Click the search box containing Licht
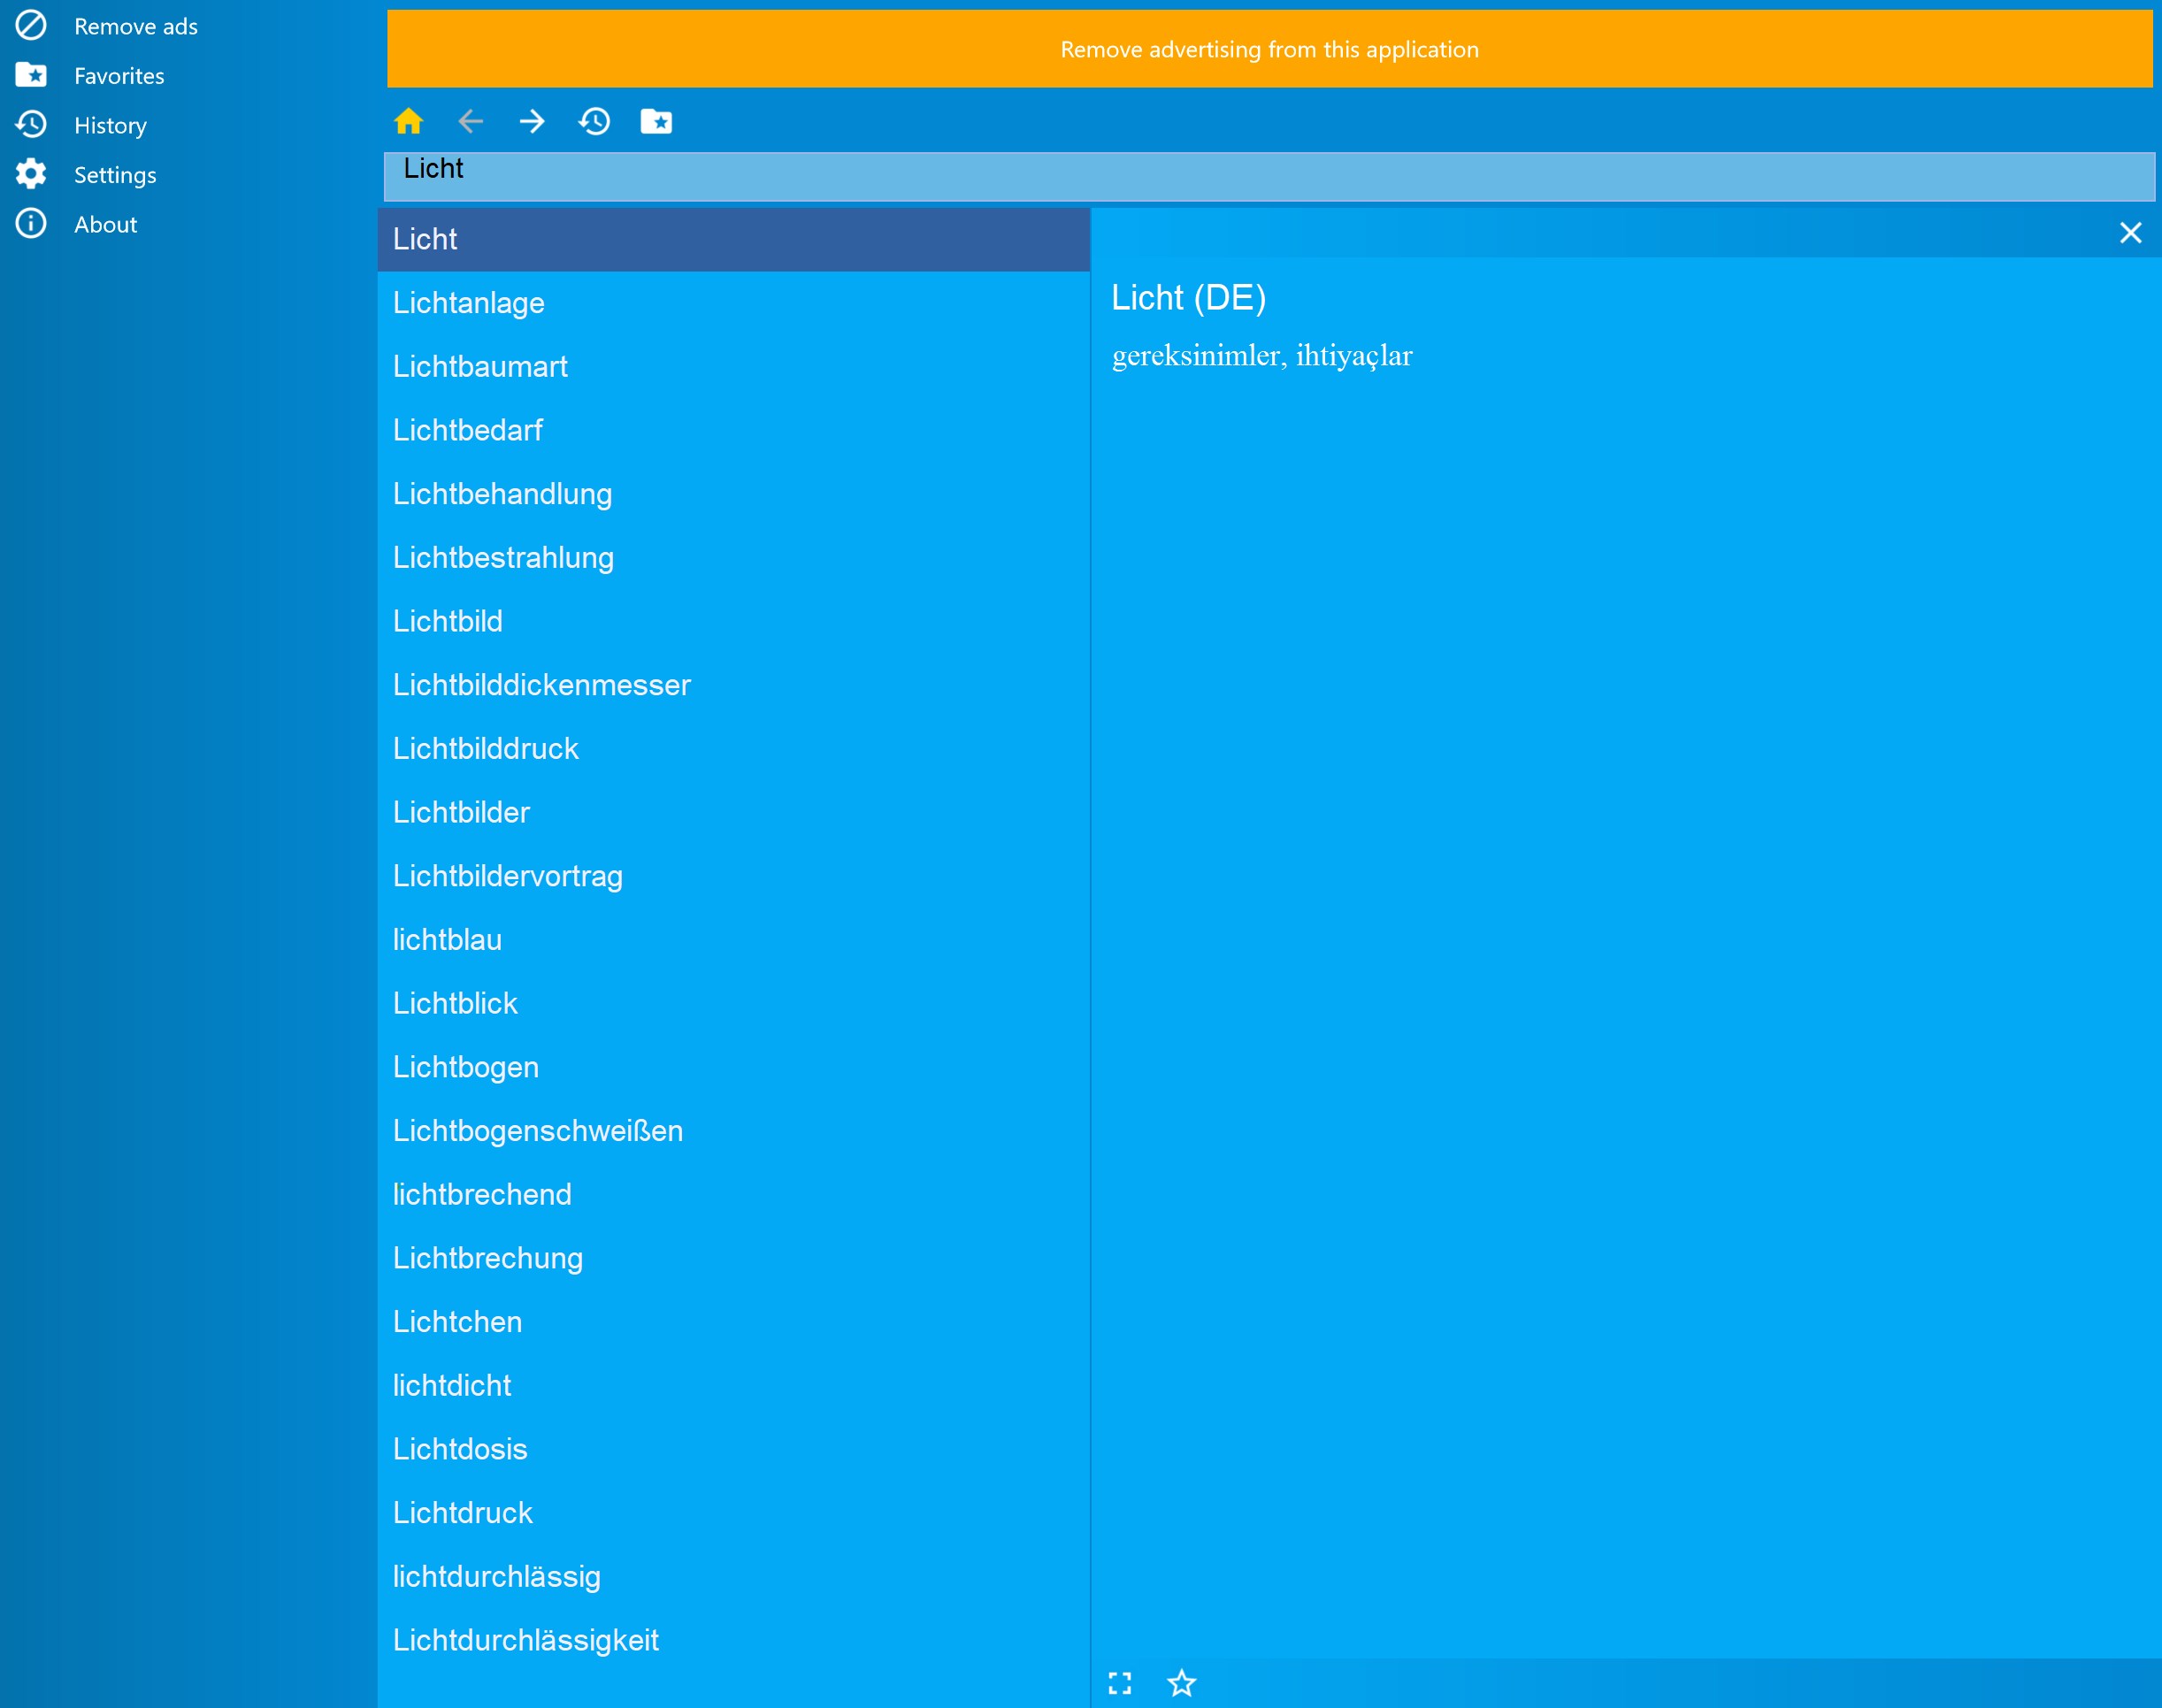 (1269, 177)
